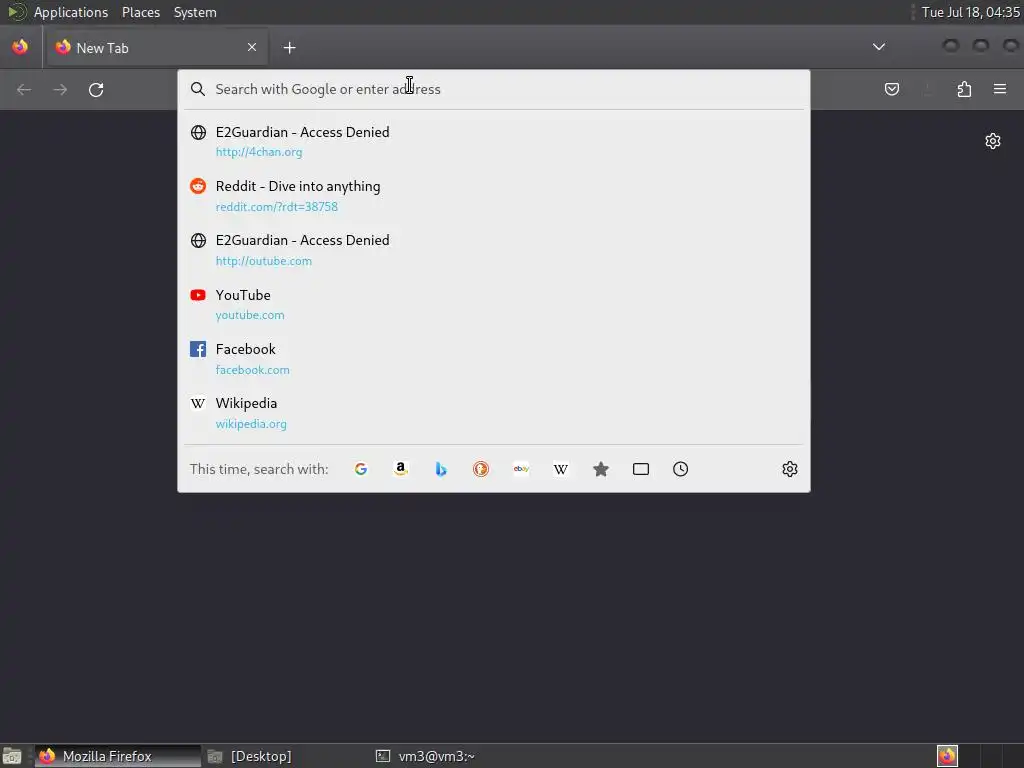
Task: Click Firefox workspace icon in bottom panel
Action: 947,756
